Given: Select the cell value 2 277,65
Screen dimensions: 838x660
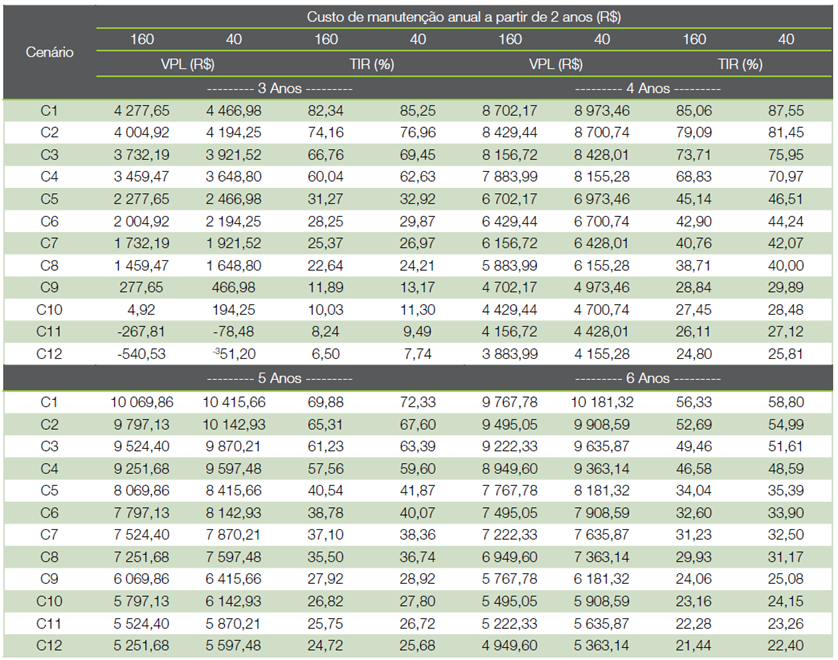Looking at the screenshot, I should [142, 199].
